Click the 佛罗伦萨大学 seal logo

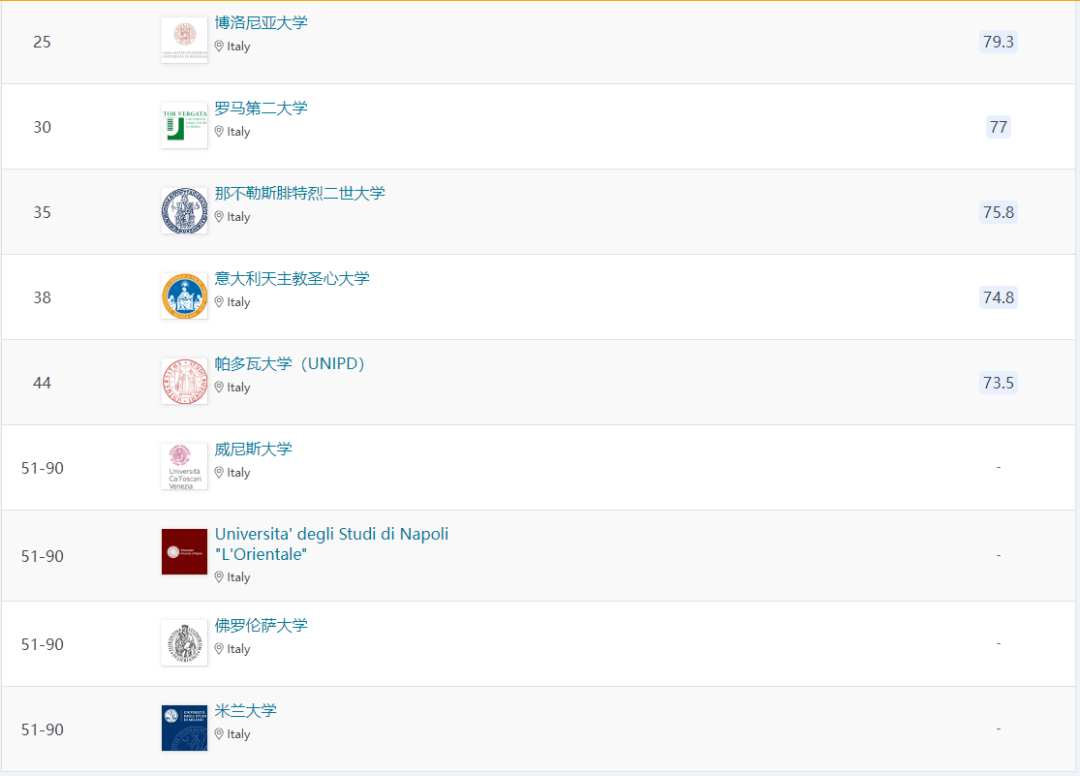pyautogui.click(x=185, y=643)
